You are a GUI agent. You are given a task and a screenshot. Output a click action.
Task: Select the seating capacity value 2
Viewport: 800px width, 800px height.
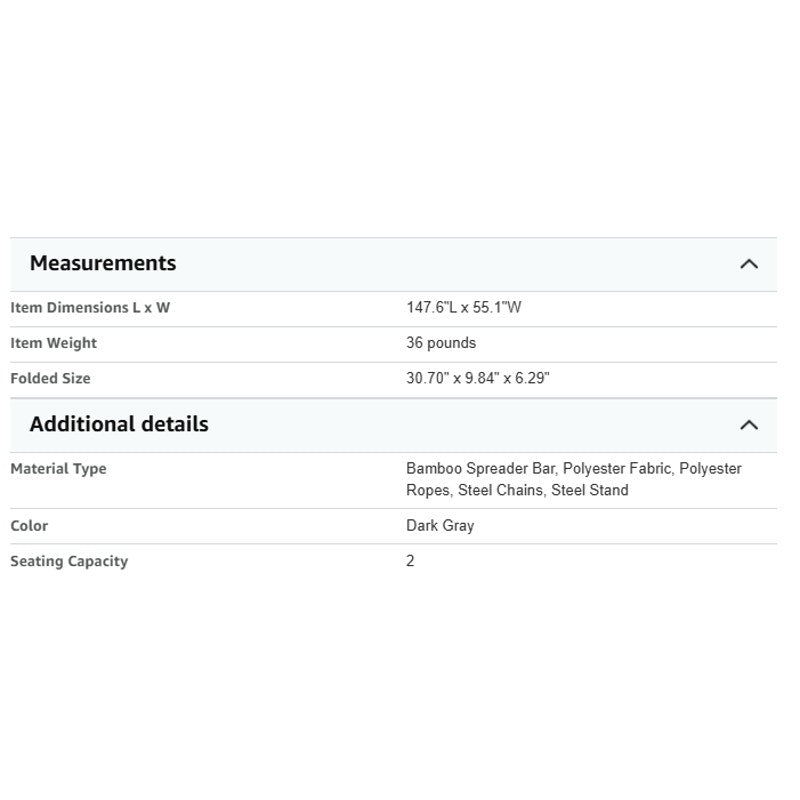pyautogui.click(x=410, y=561)
